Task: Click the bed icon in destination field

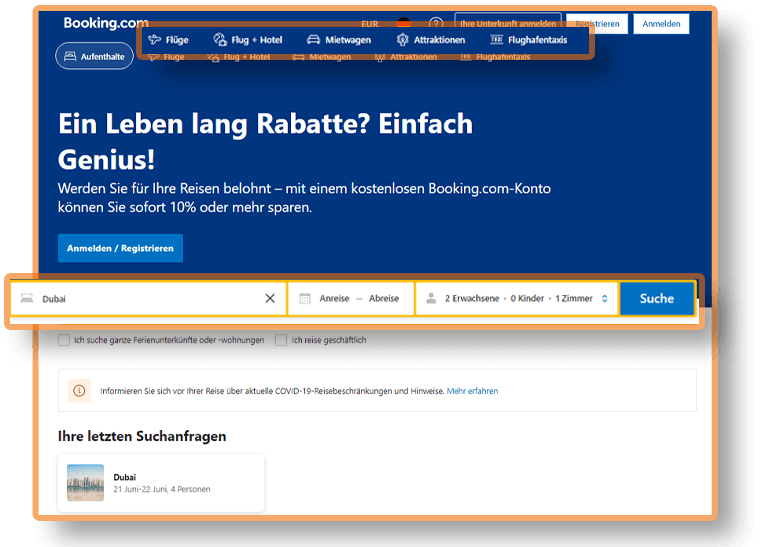Action: pyautogui.click(x=27, y=298)
